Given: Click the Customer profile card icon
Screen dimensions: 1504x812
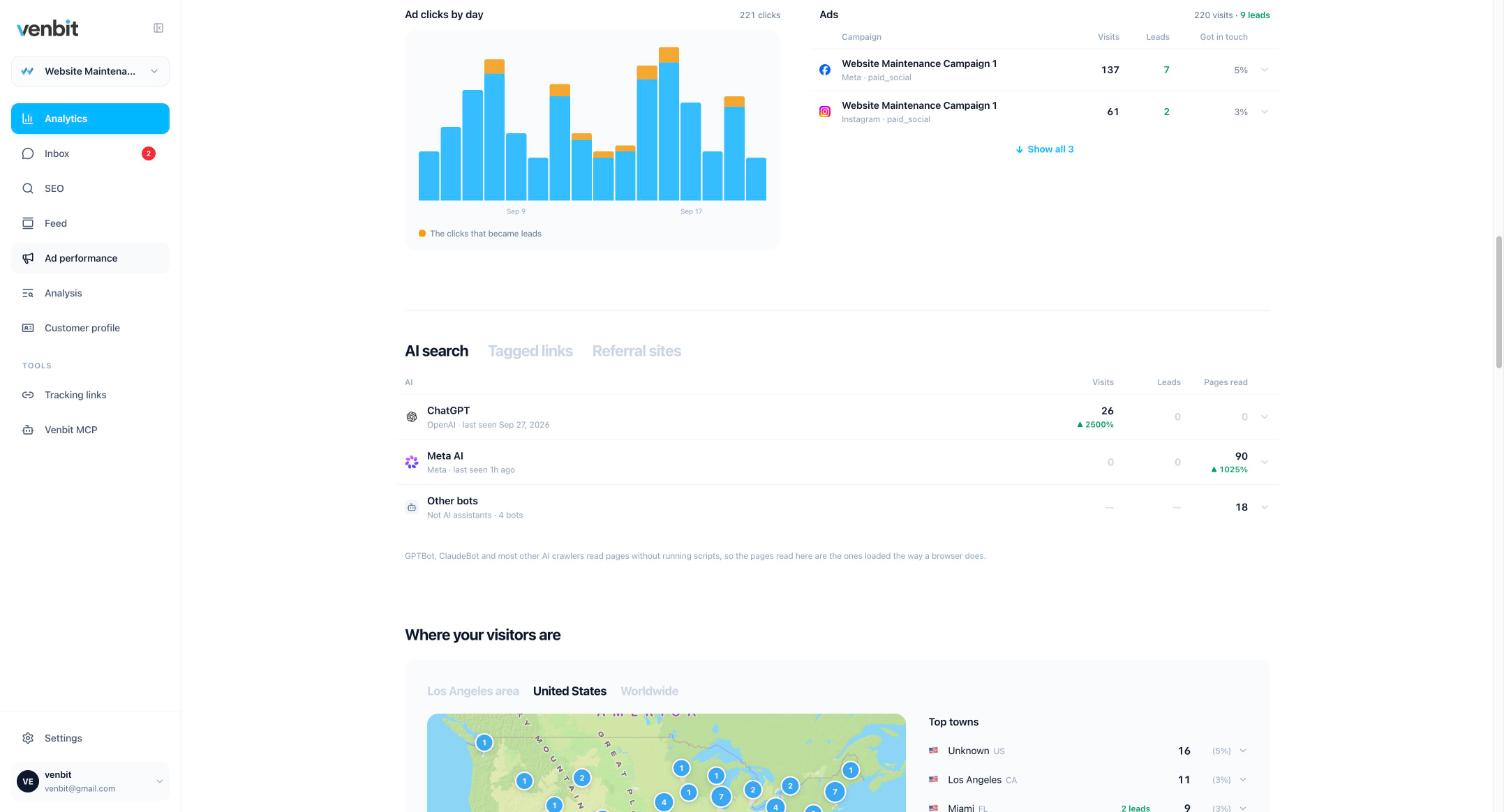Looking at the screenshot, I should (28, 328).
